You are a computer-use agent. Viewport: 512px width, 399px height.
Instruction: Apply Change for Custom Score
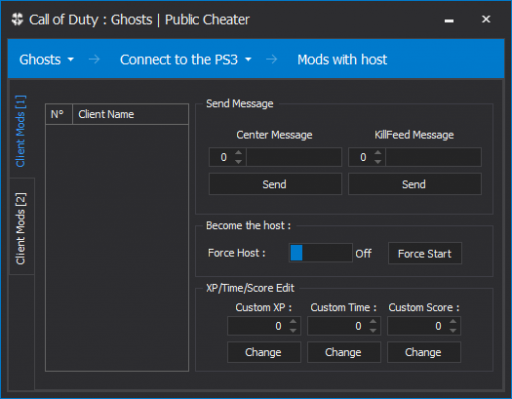(424, 352)
